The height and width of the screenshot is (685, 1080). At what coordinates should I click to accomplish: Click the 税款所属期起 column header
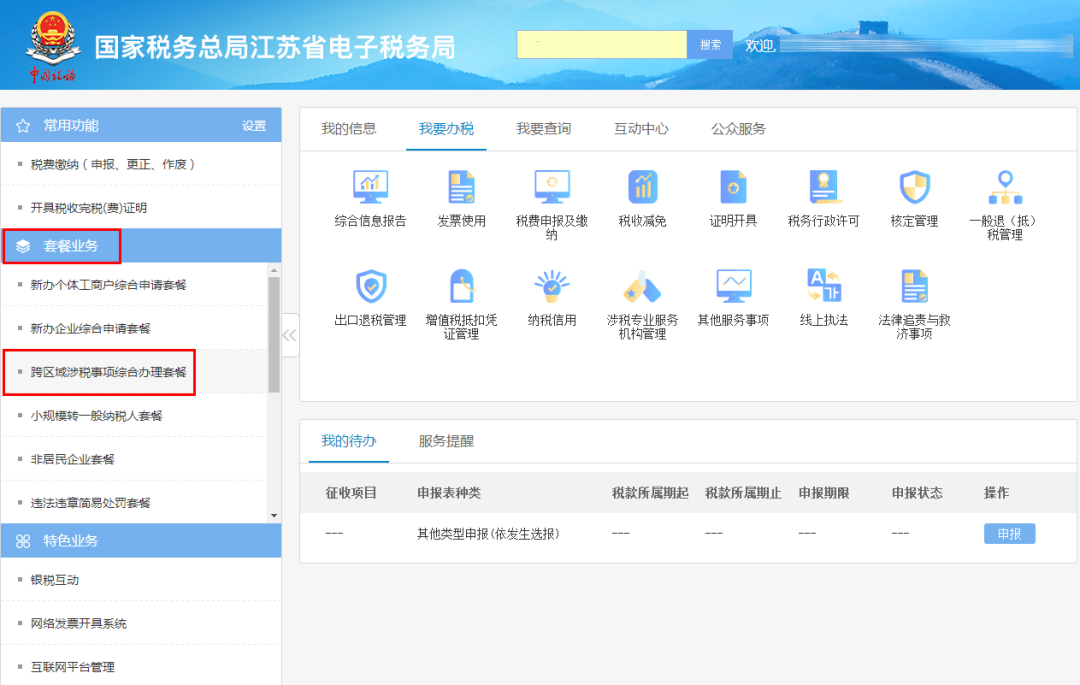(650, 493)
